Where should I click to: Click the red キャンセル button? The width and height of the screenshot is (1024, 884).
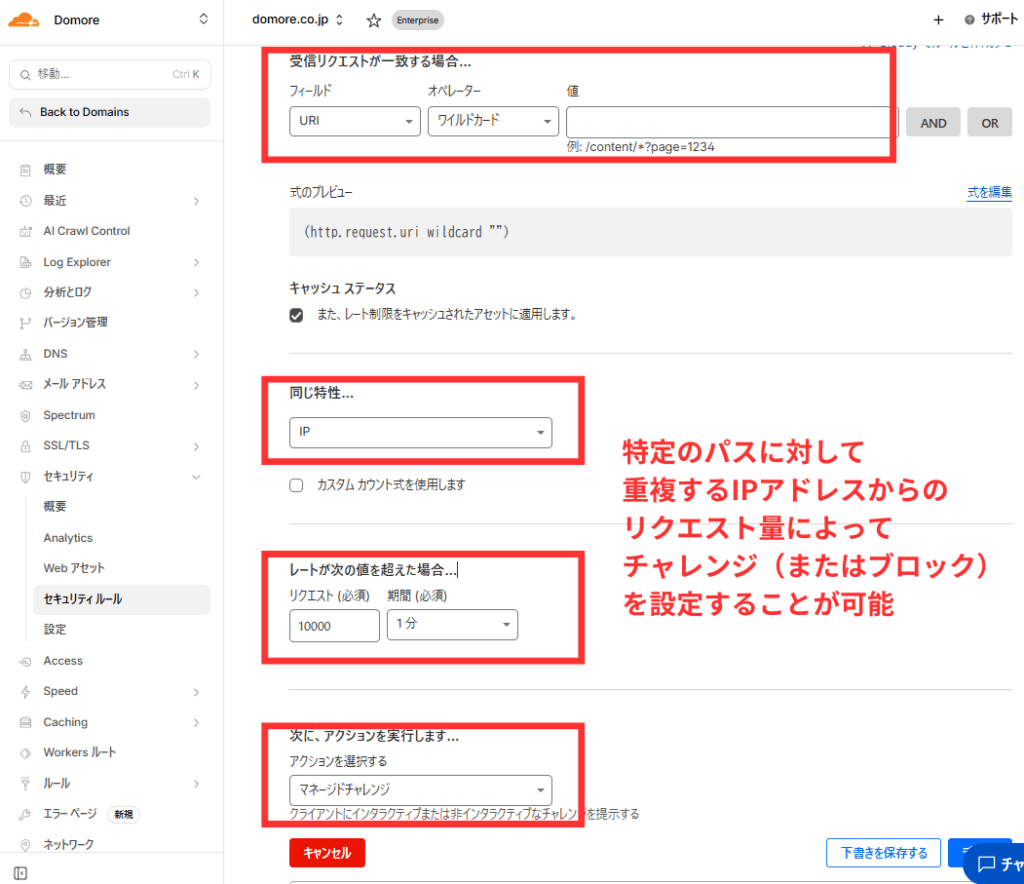[327, 853]
